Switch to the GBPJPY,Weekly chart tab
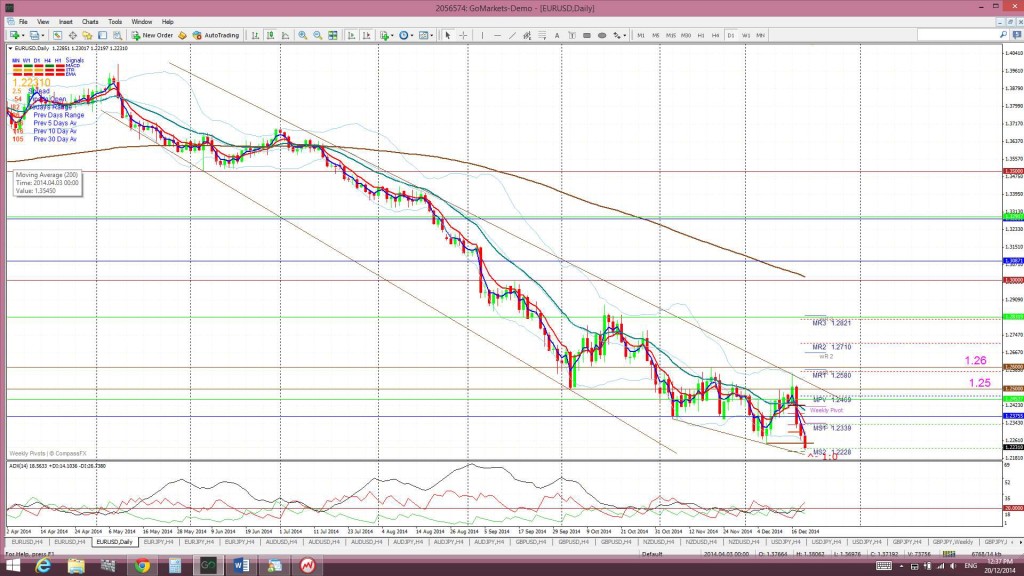 [x=953, y=542]
